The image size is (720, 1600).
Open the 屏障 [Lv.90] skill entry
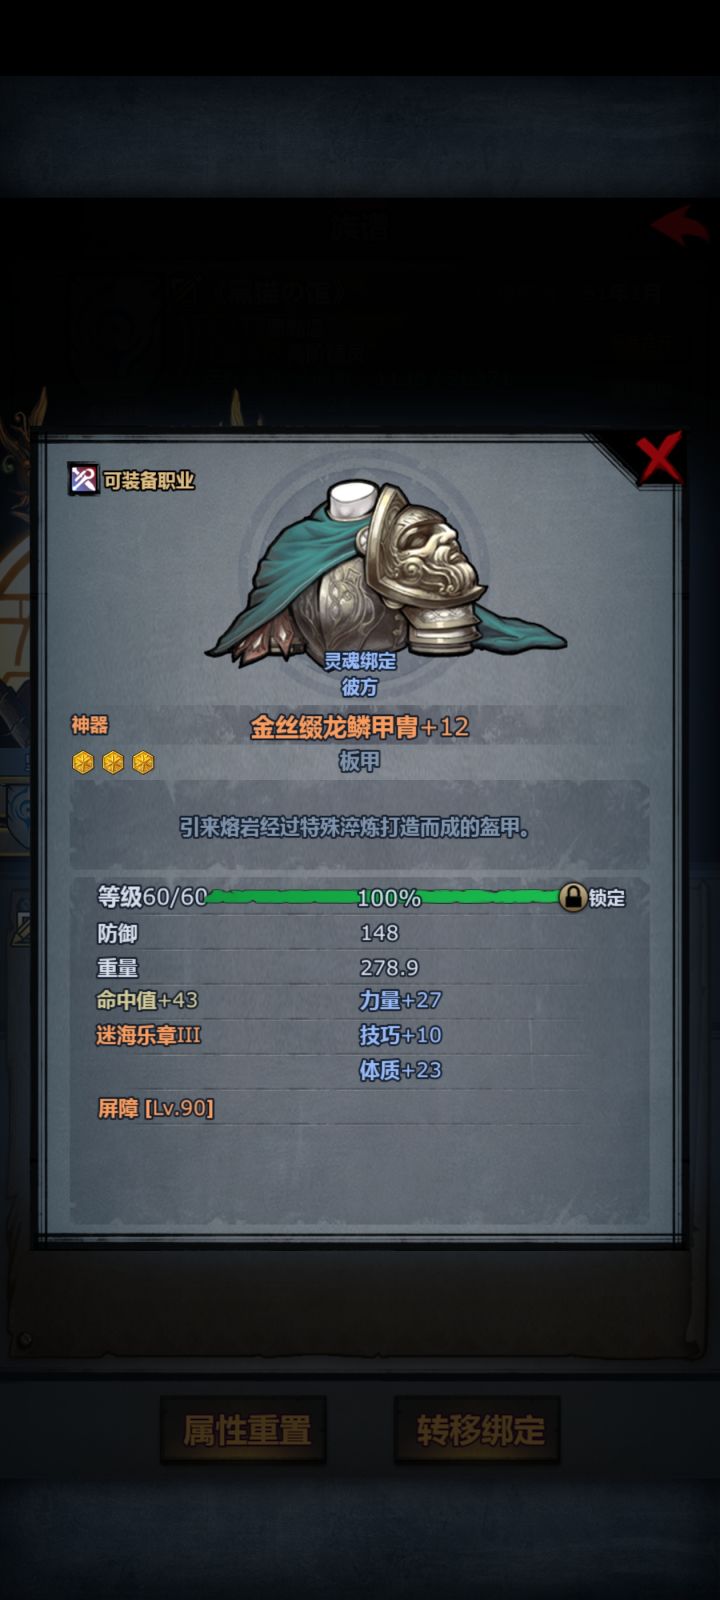155,1108
